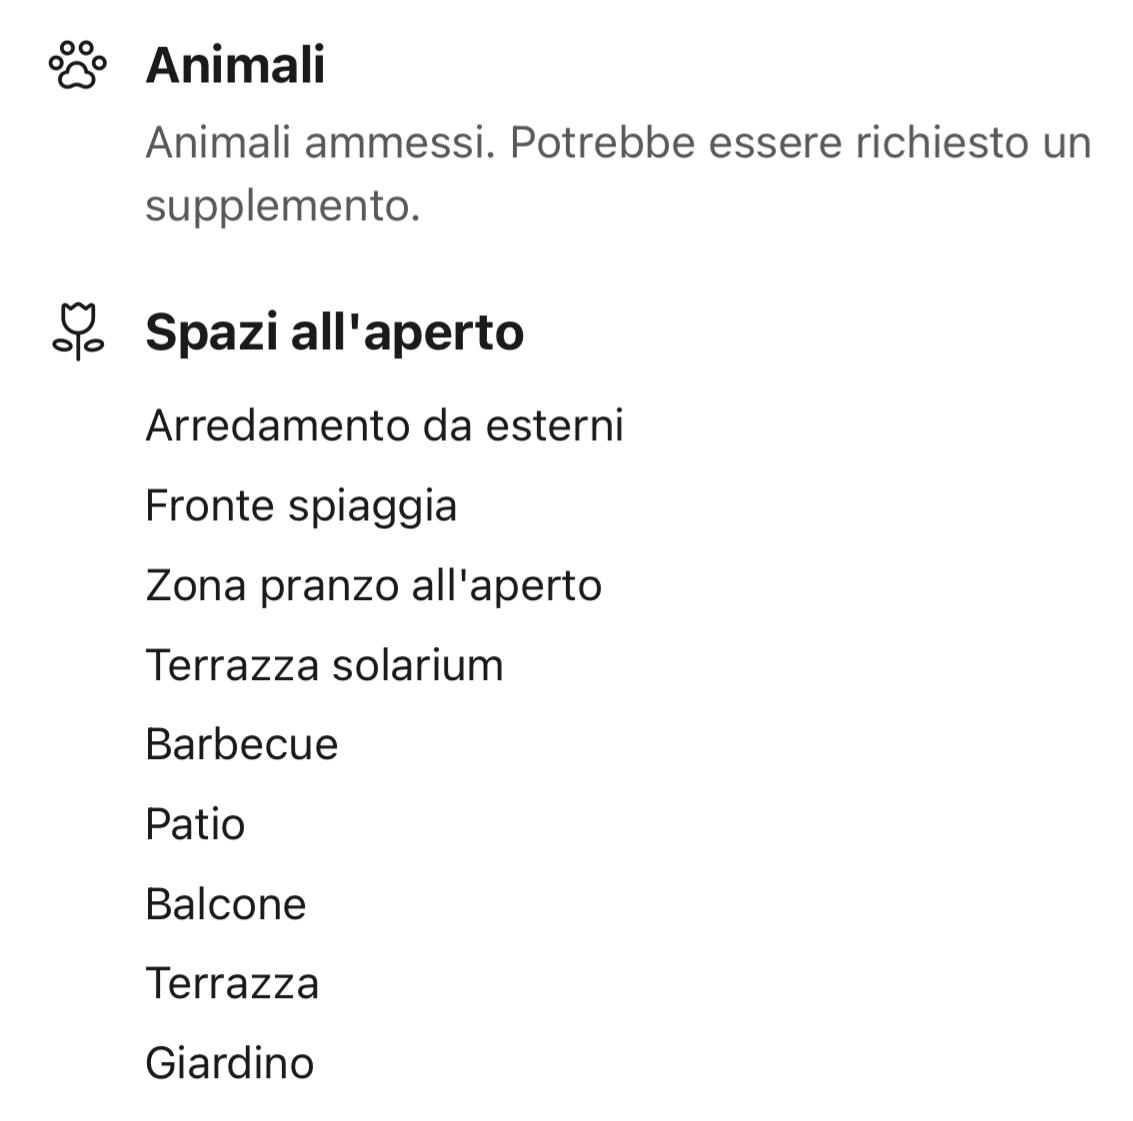Select the Giardino amenity

[x=229, y=1063]
